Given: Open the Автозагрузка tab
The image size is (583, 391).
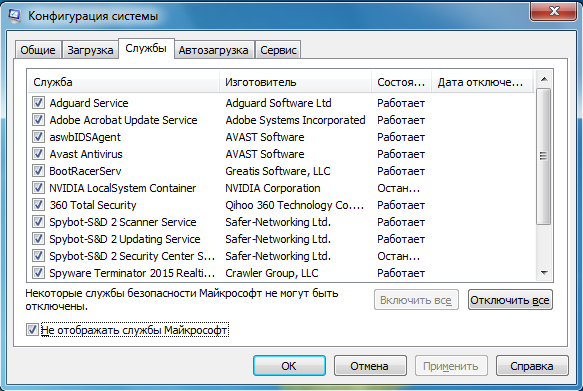Looking at the screenshot, I should coord(213,50).
